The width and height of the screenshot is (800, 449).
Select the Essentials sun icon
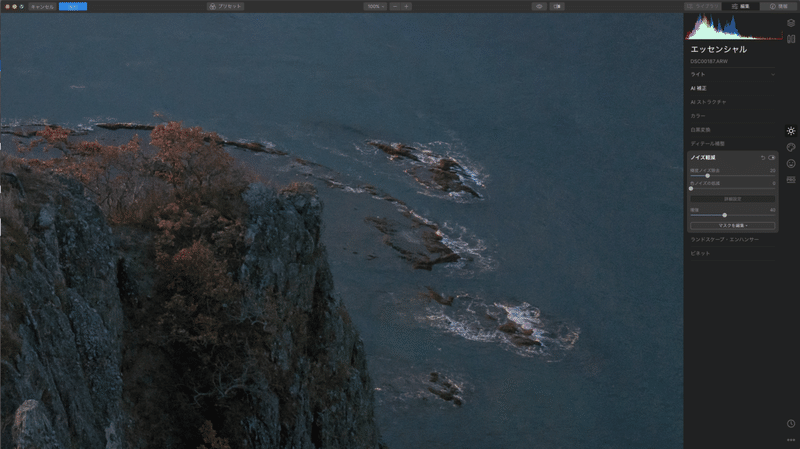point(791,131)
